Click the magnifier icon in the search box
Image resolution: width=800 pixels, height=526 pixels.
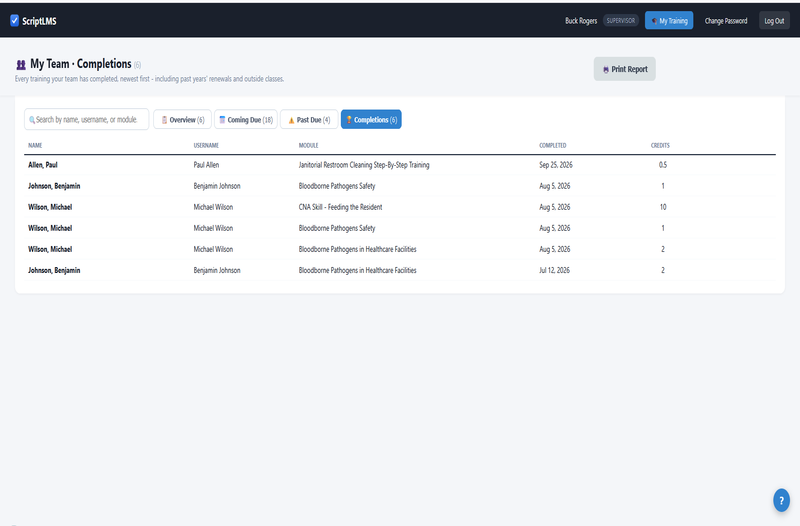click(32, 120)
